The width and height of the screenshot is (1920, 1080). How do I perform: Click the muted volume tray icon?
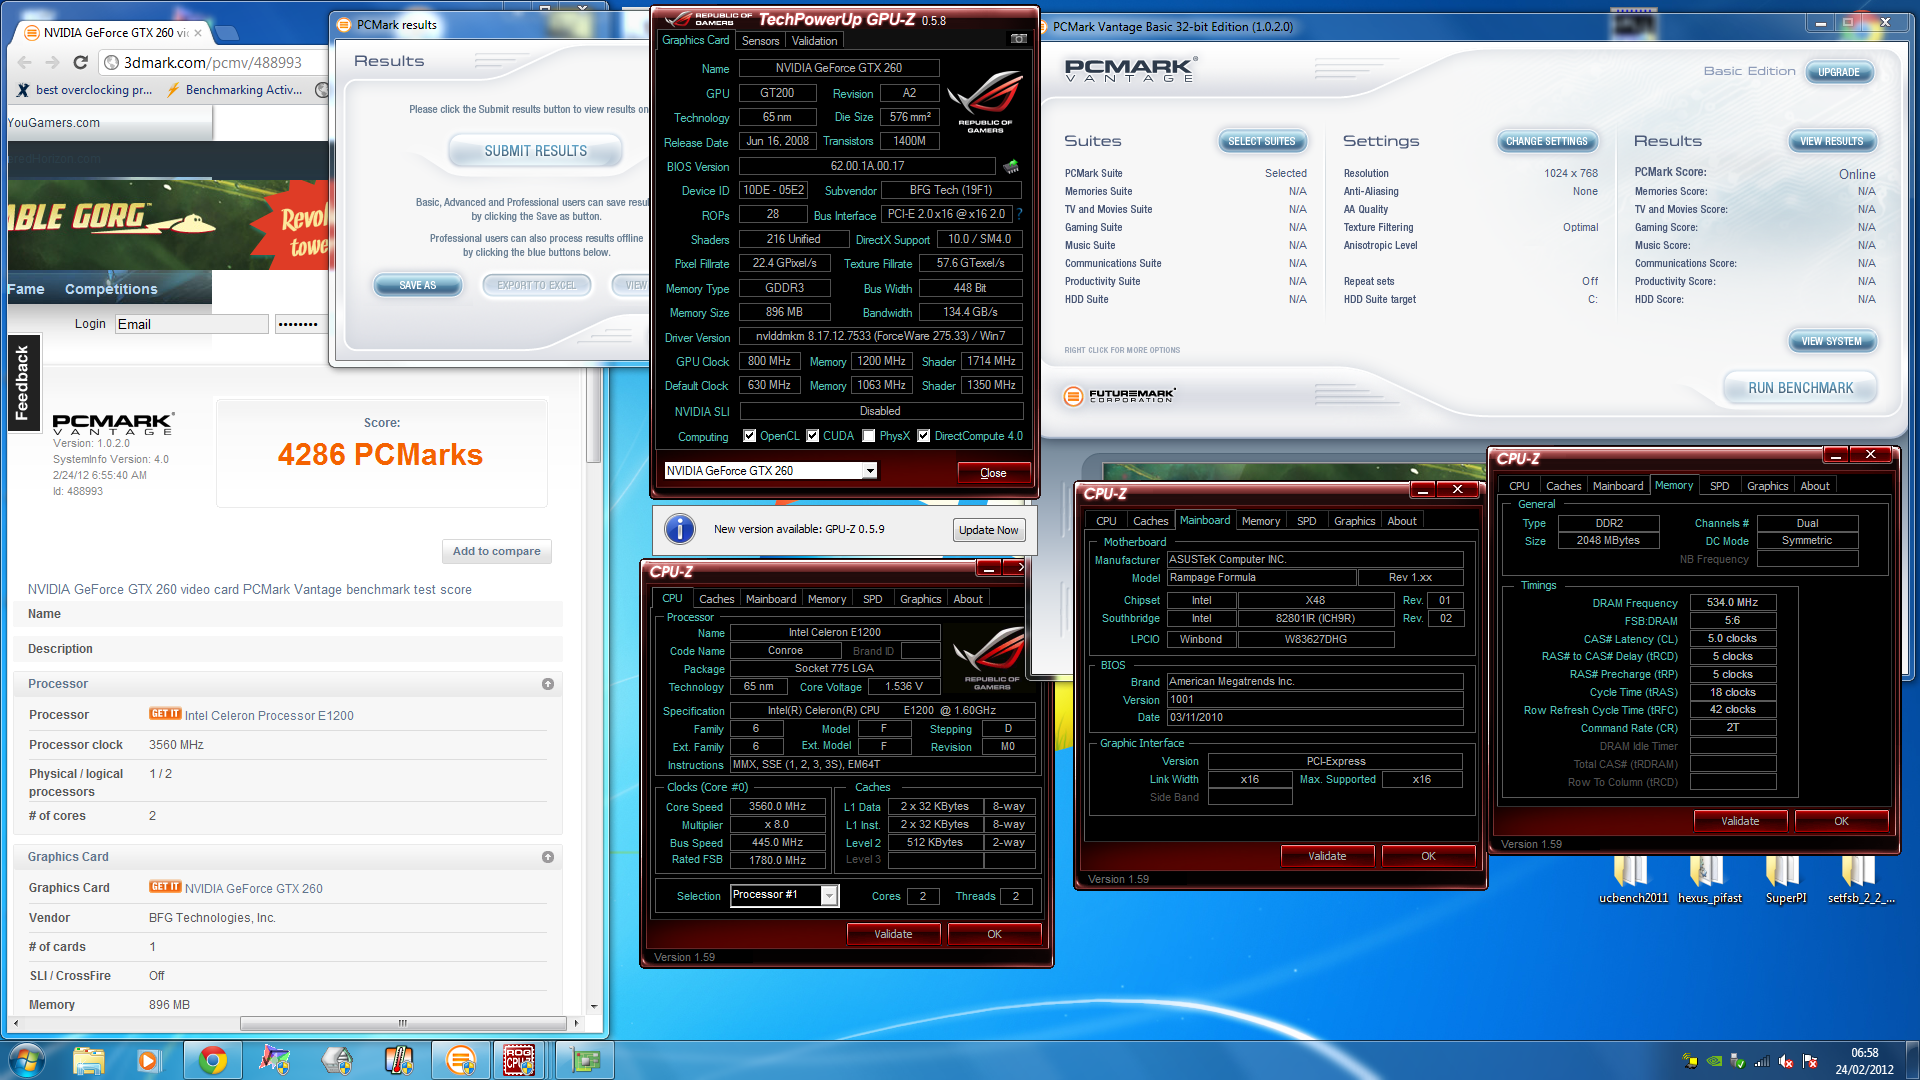(x=1786, y=1061)
